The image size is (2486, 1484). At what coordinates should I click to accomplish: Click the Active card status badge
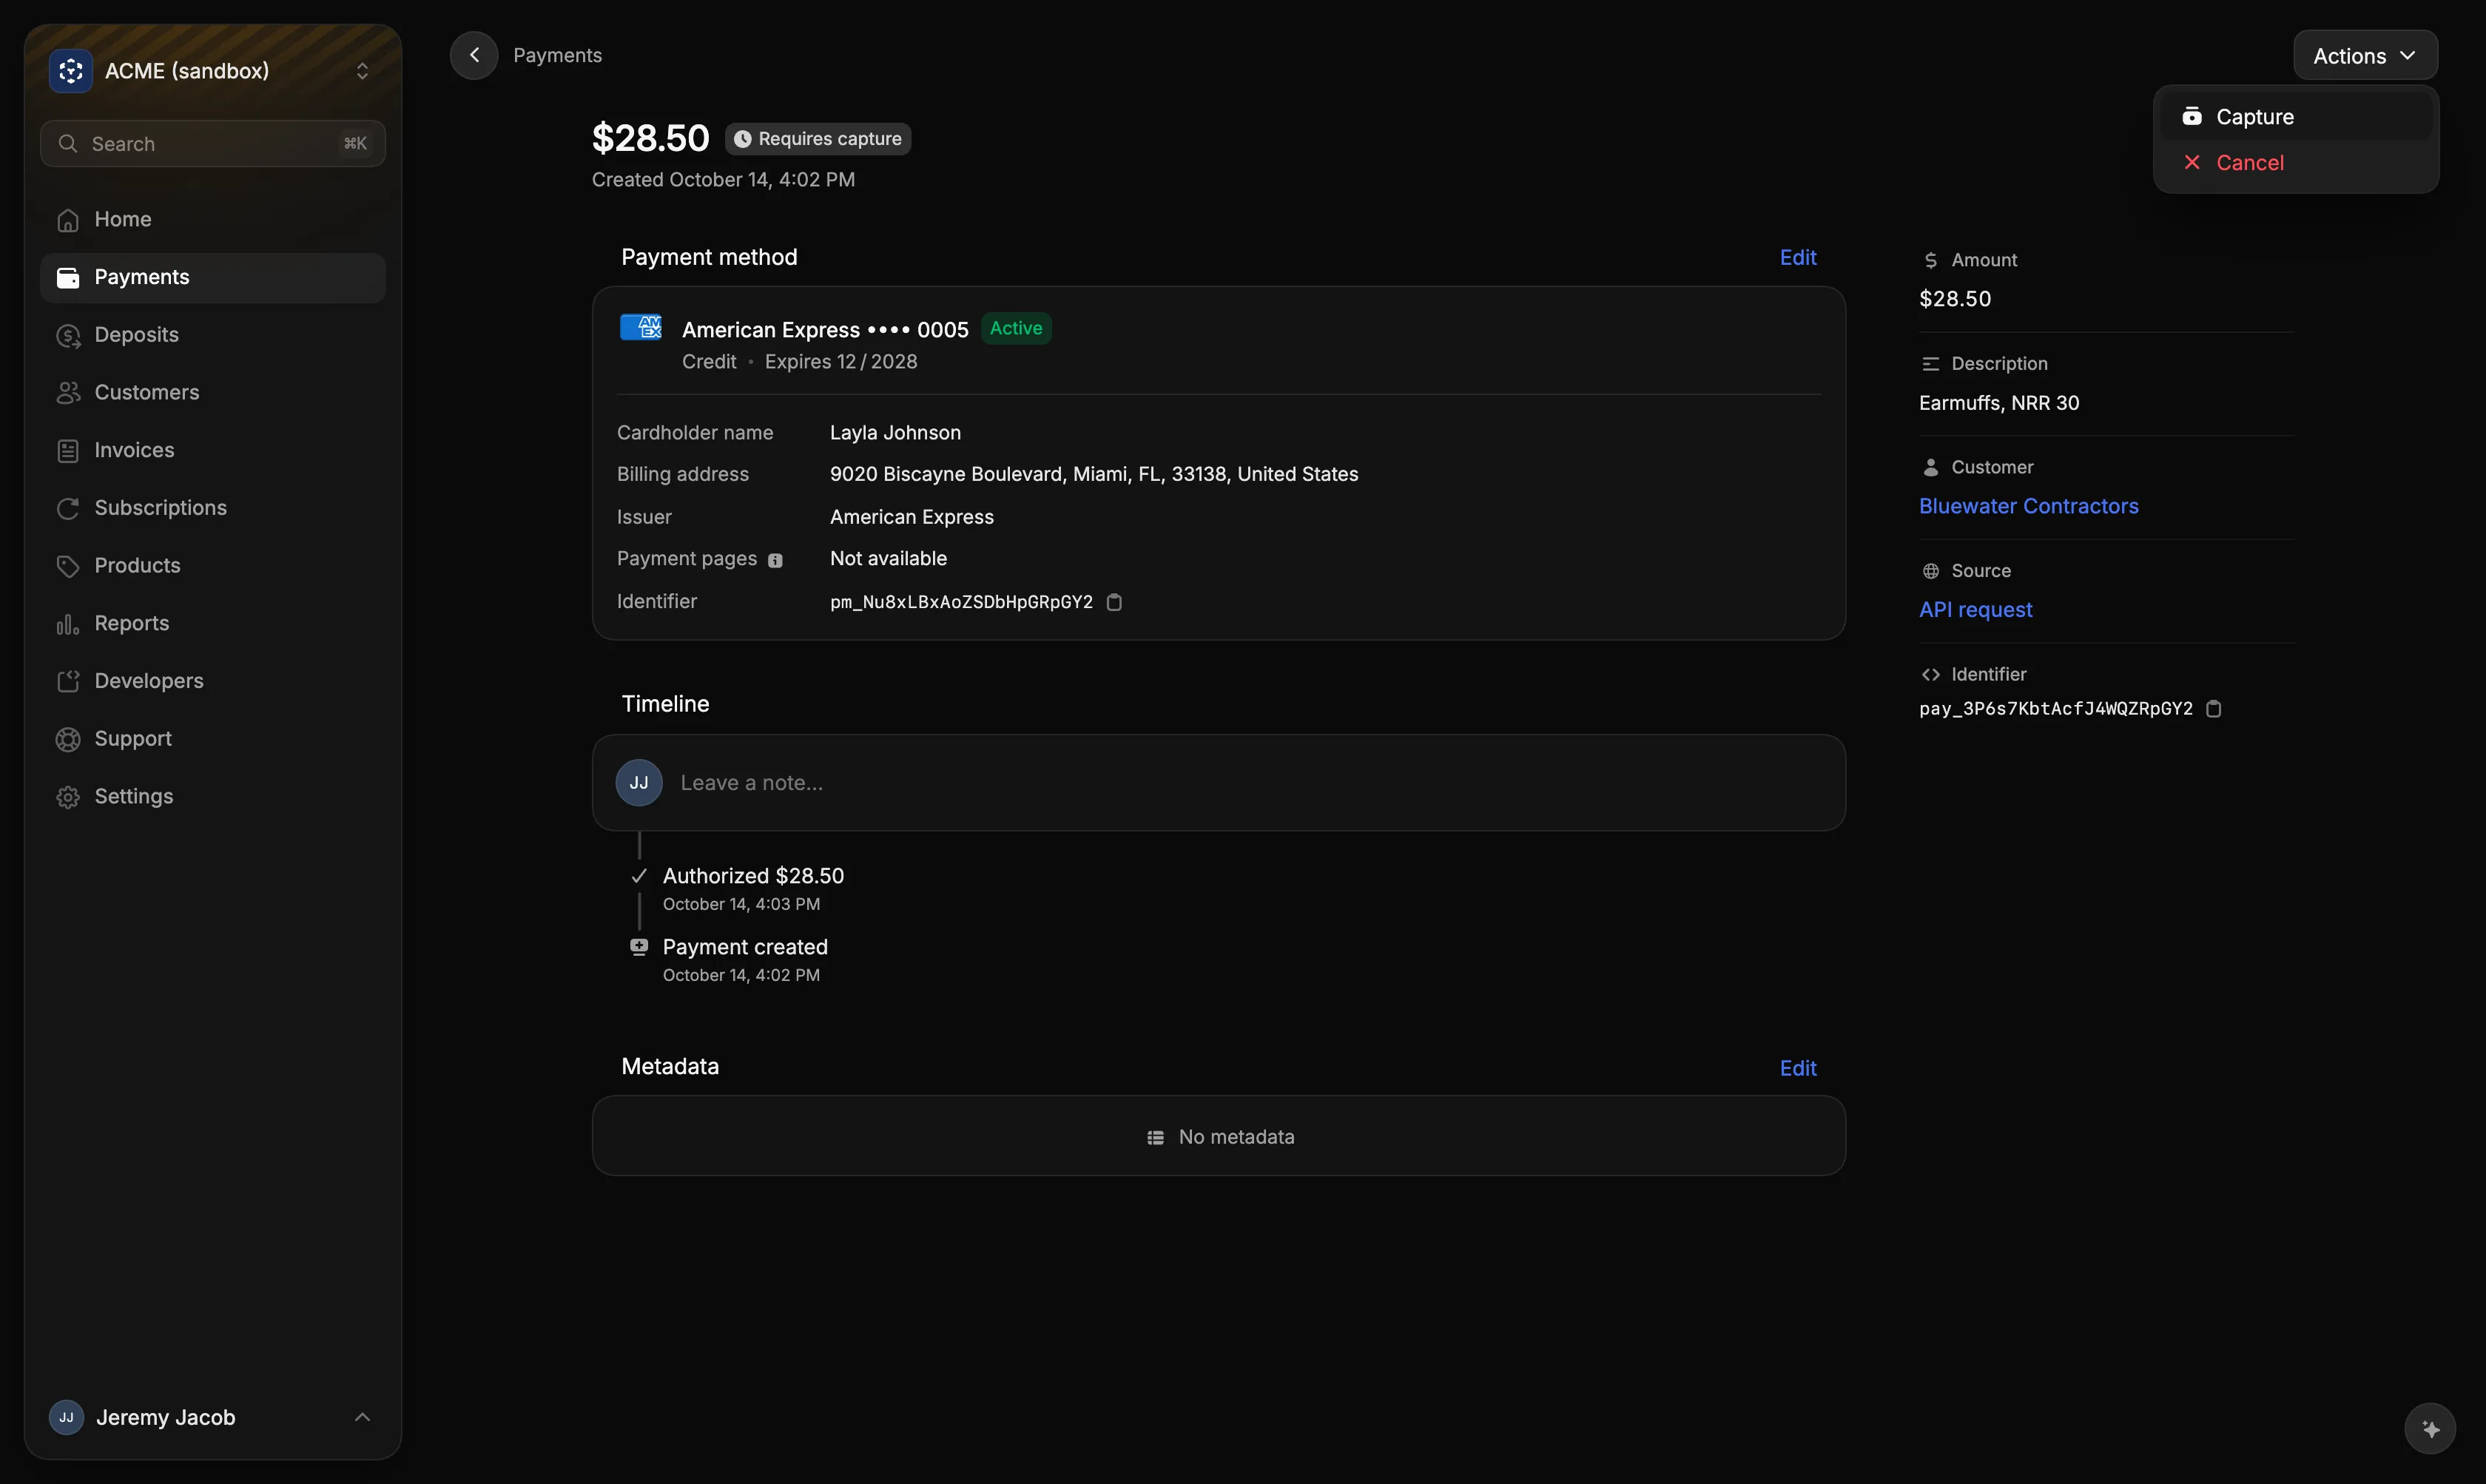pos(1015,328)
